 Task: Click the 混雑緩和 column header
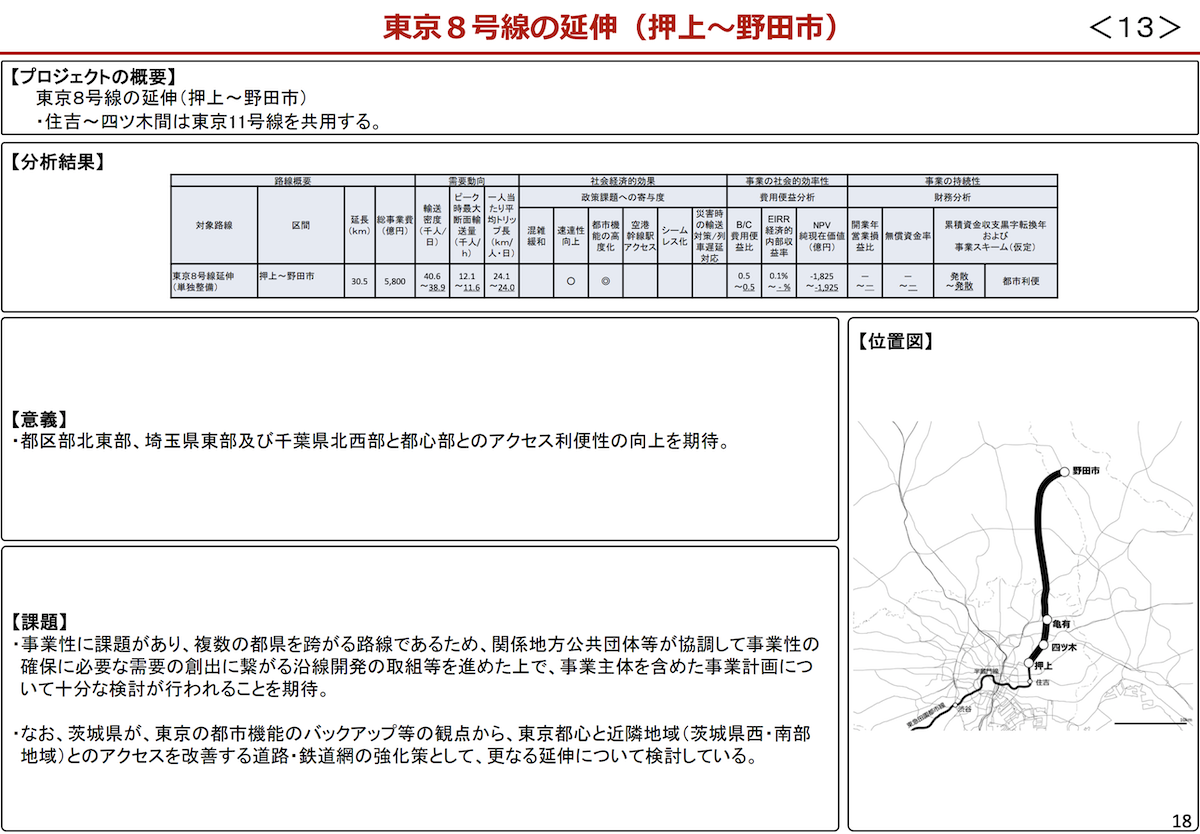[537, 236]
